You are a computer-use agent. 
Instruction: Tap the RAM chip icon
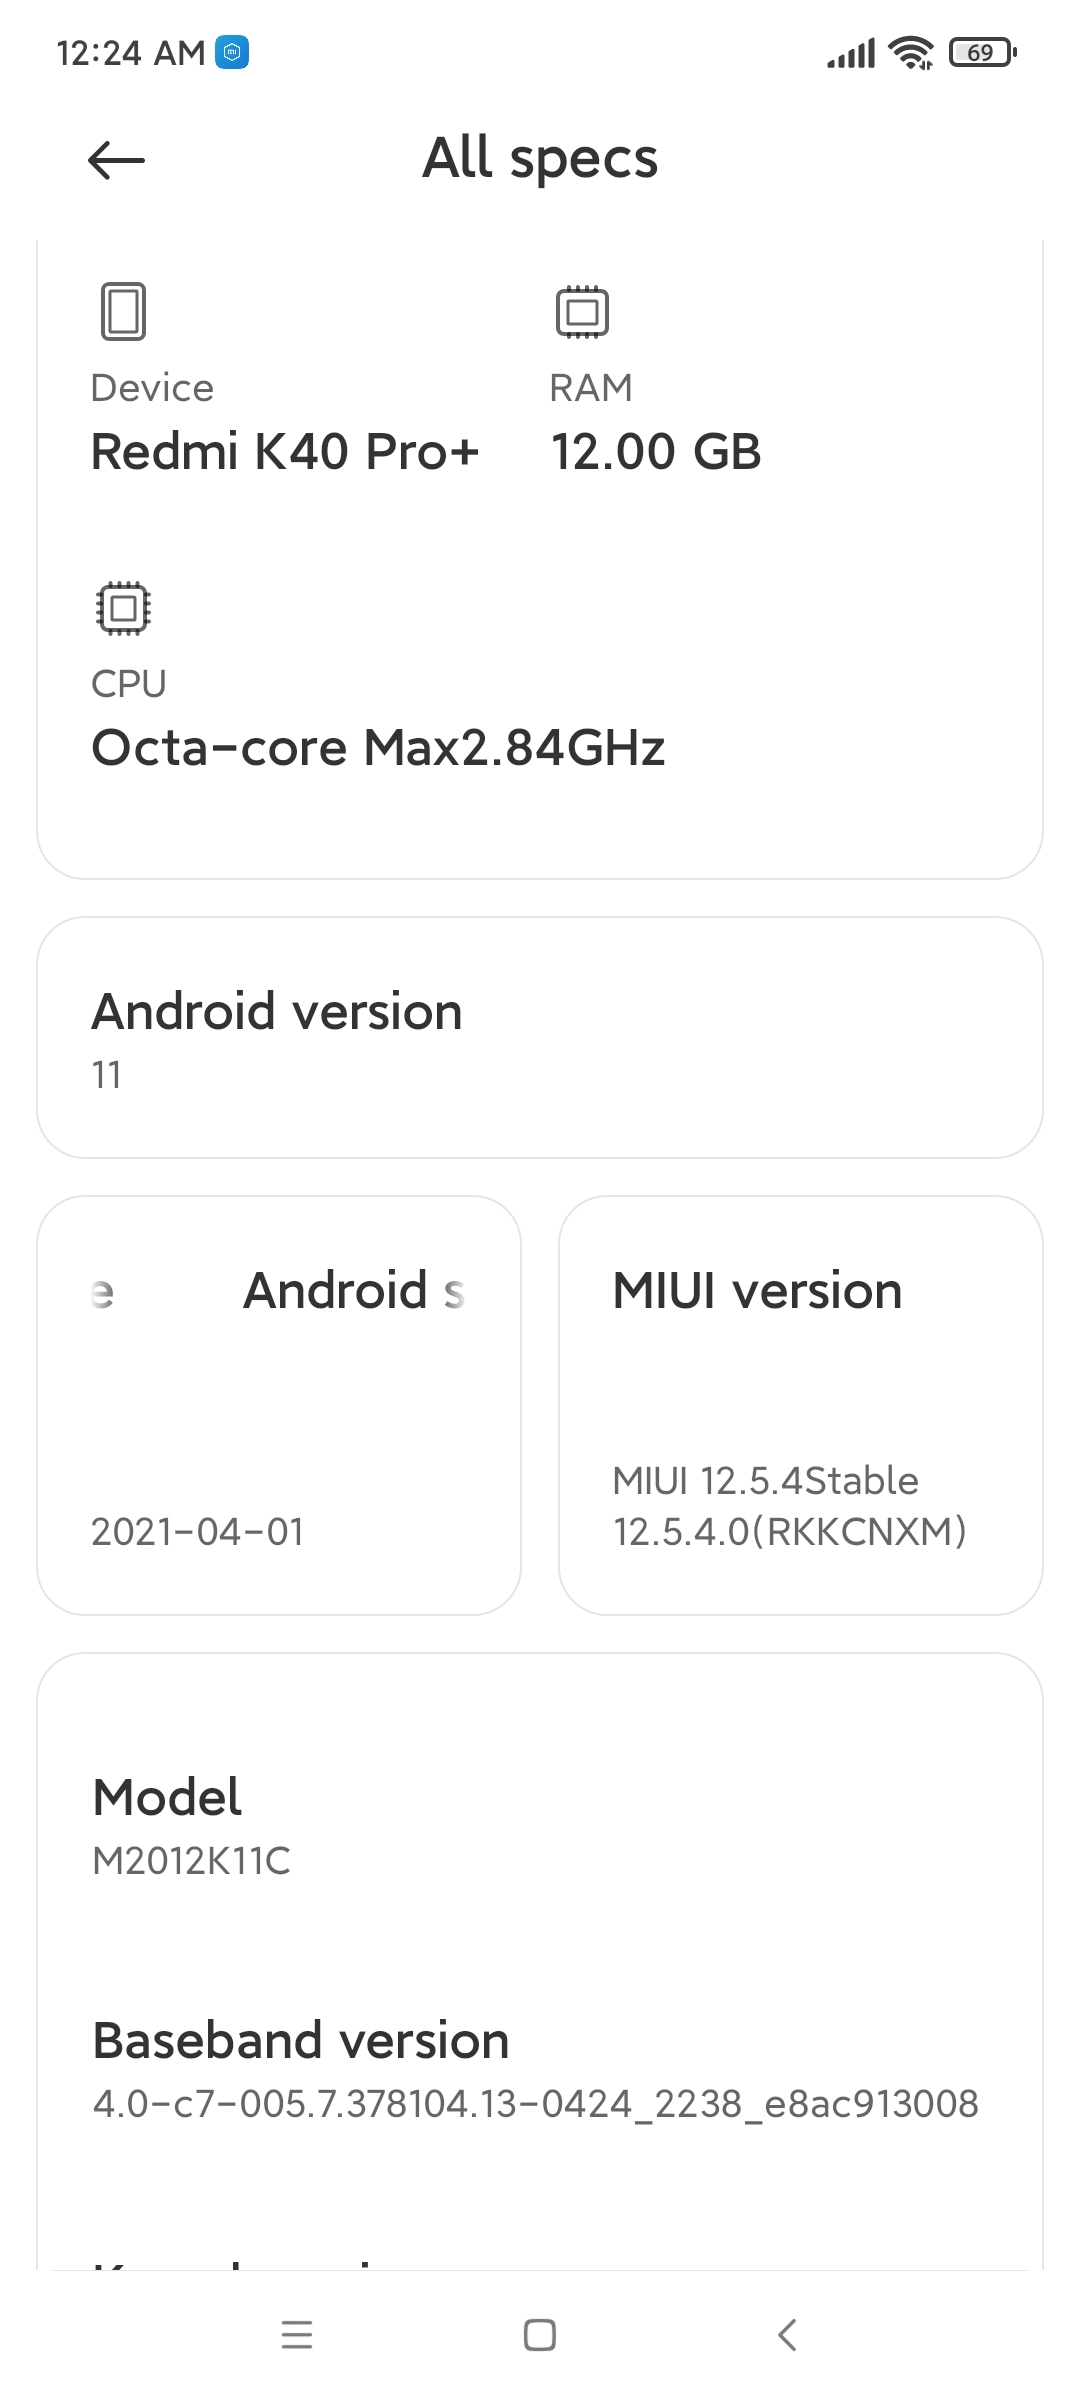pos(582,312)
